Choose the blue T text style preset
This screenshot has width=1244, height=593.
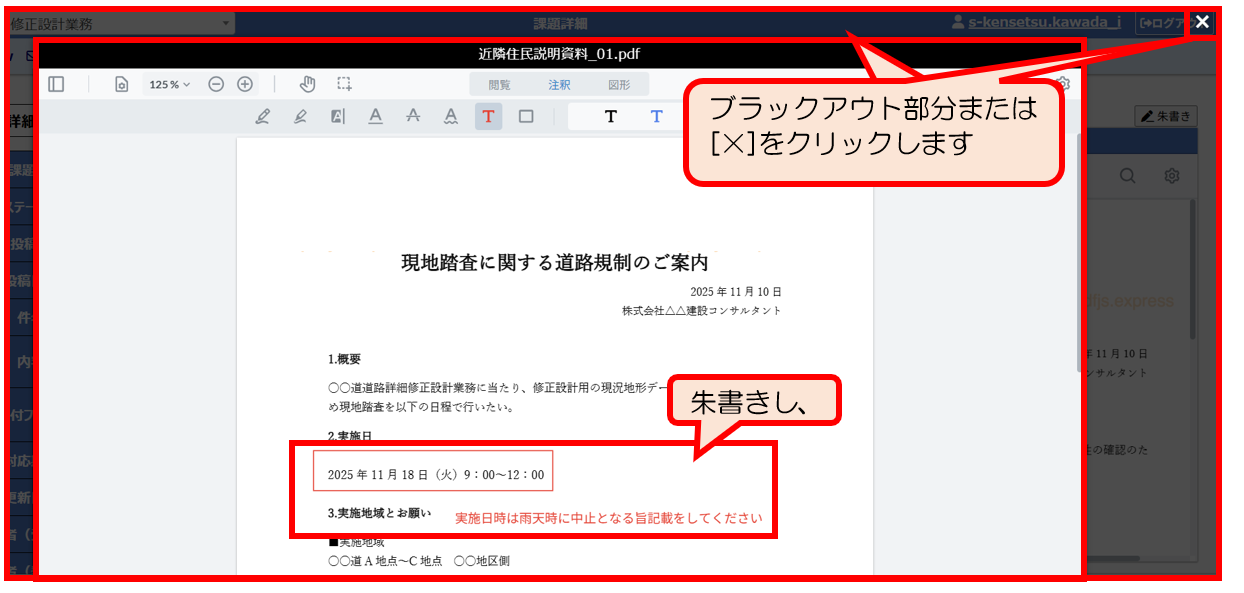tap(656, 117)
